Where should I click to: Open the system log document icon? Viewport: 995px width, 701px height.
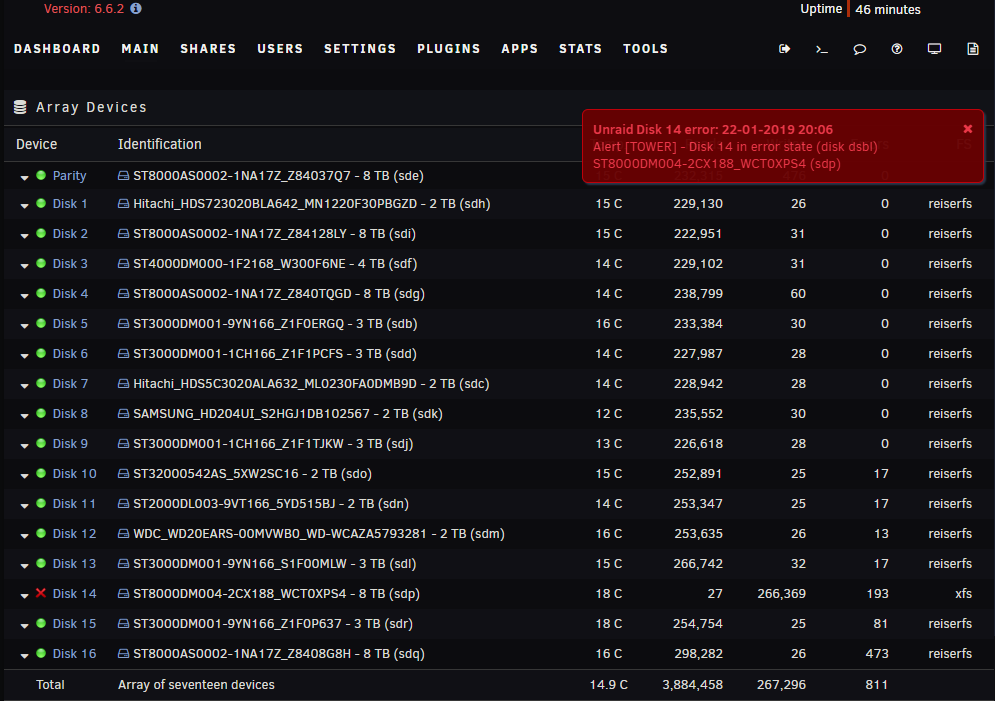tap(972, 49)
